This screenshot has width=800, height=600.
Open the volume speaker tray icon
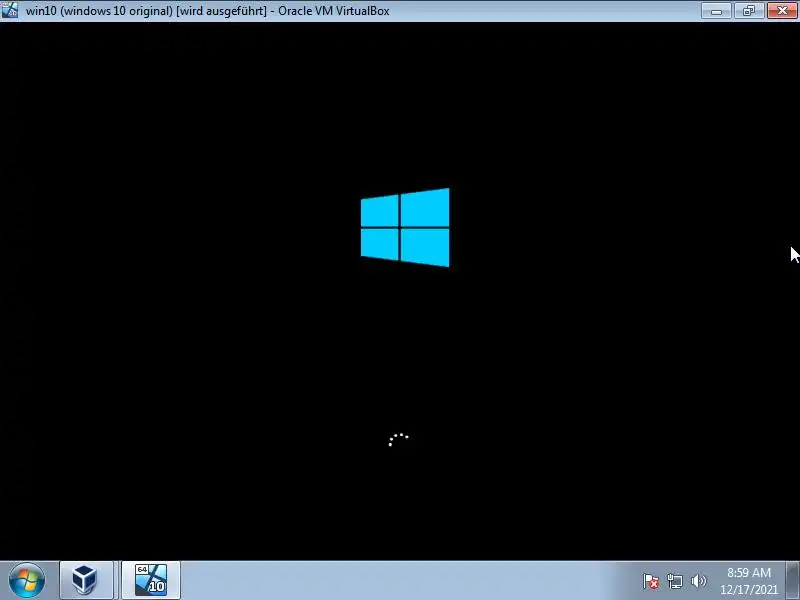(x=698, y=581)
